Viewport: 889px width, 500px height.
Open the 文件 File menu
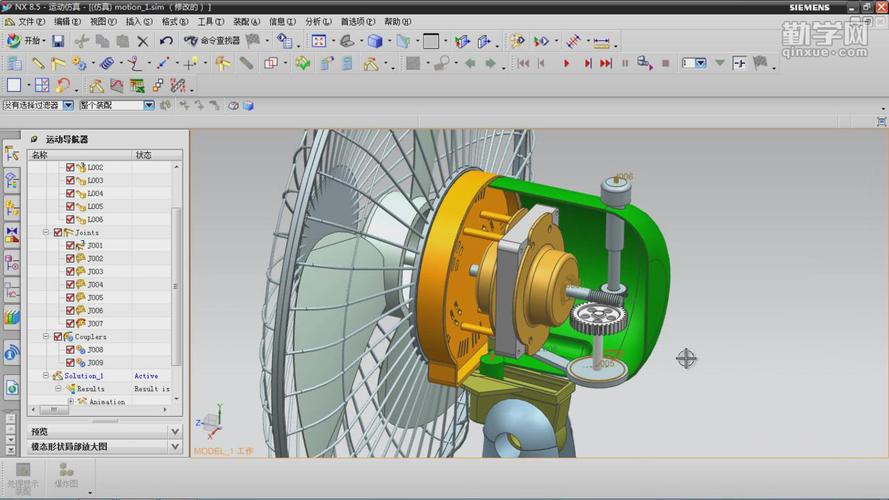coord(30,21)
